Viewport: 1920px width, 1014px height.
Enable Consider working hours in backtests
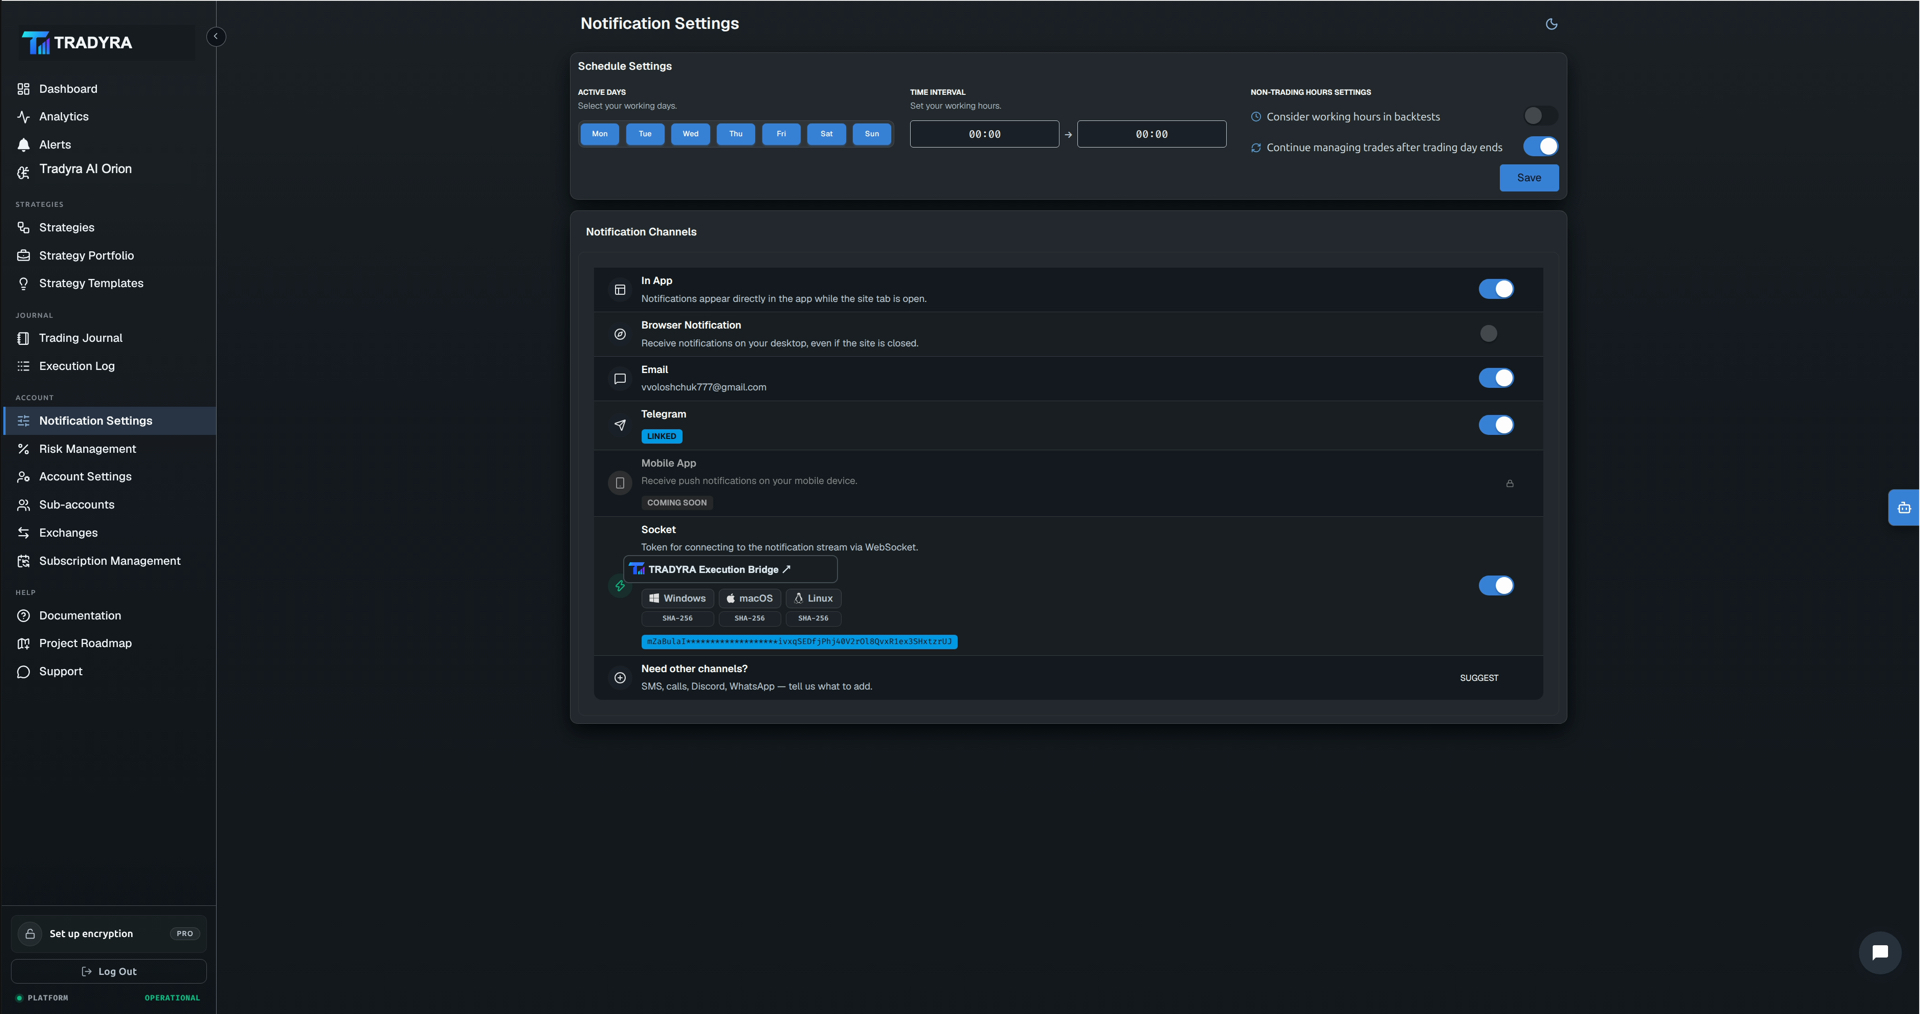pos(1540,116)
